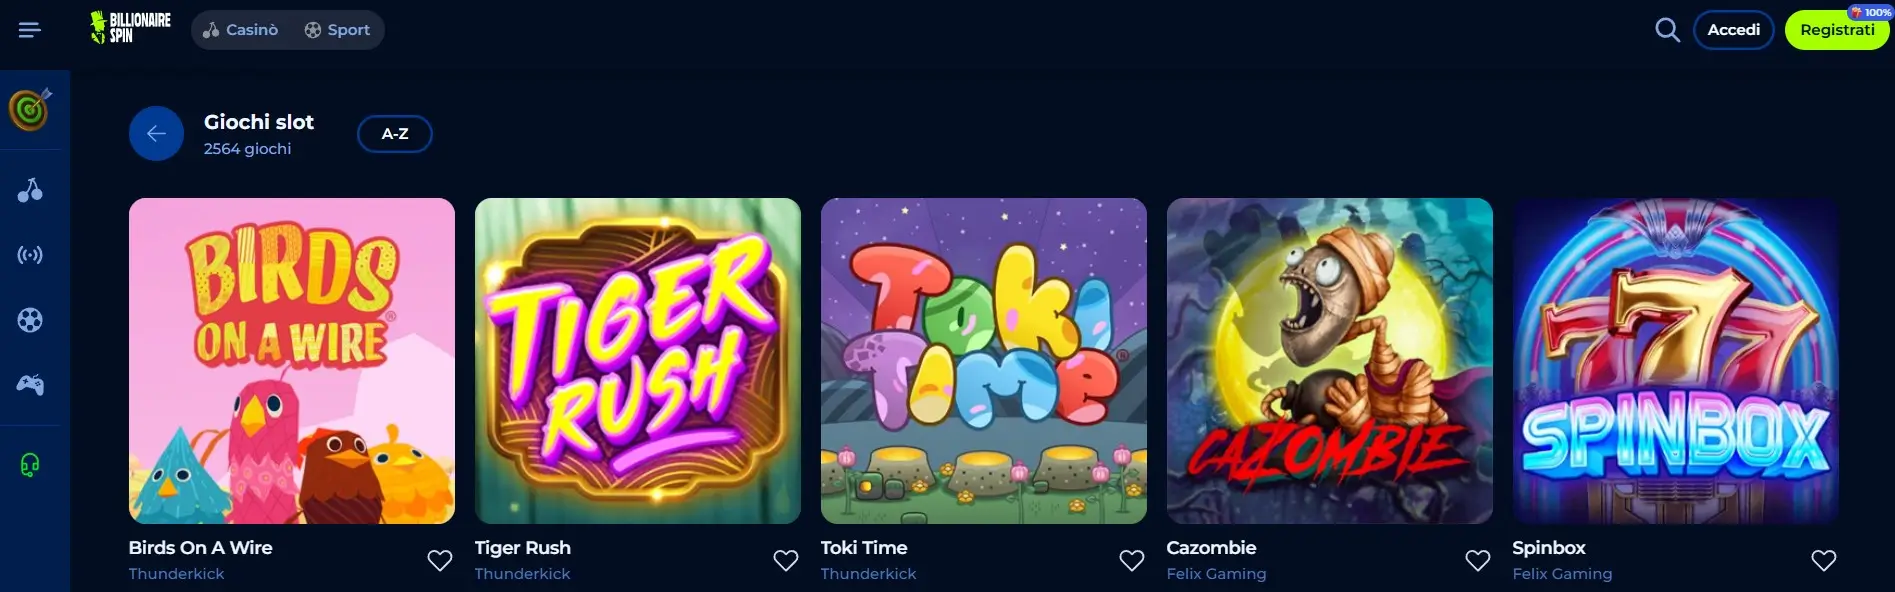The width and height of the screenshot is (1895, 592).
Task: Favorite Birds On A Wire with heart
Action: [x=440, y=560]
